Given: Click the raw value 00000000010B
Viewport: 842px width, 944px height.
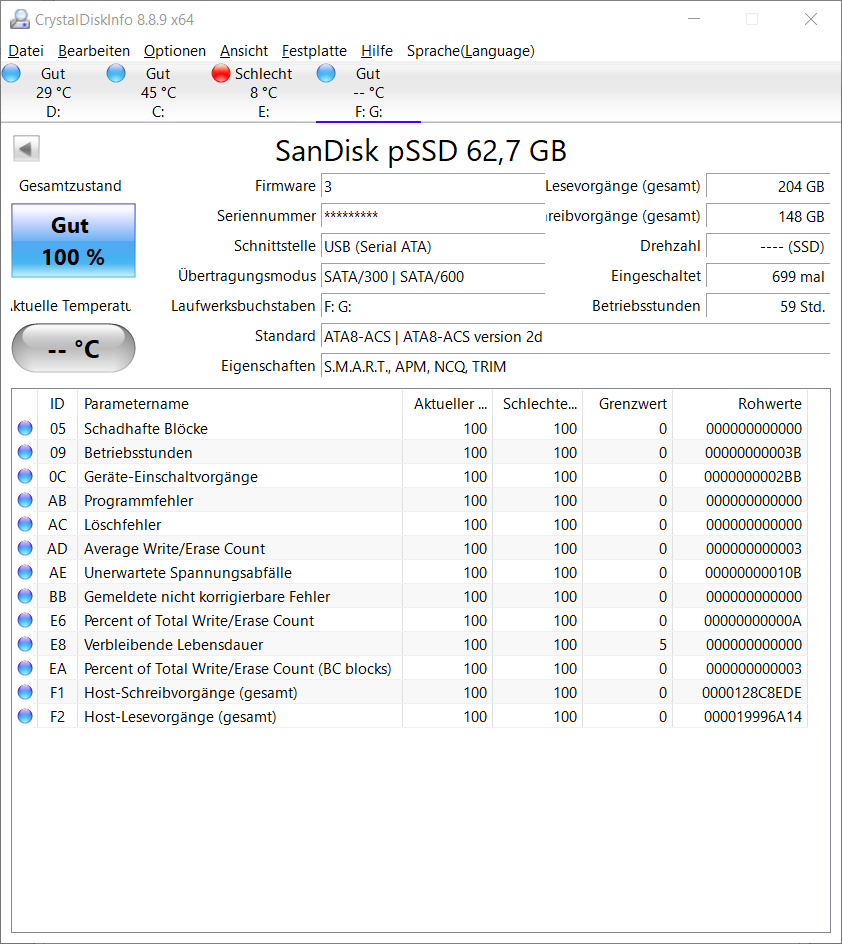Looking at the screenshot, I should pos(753,572).
